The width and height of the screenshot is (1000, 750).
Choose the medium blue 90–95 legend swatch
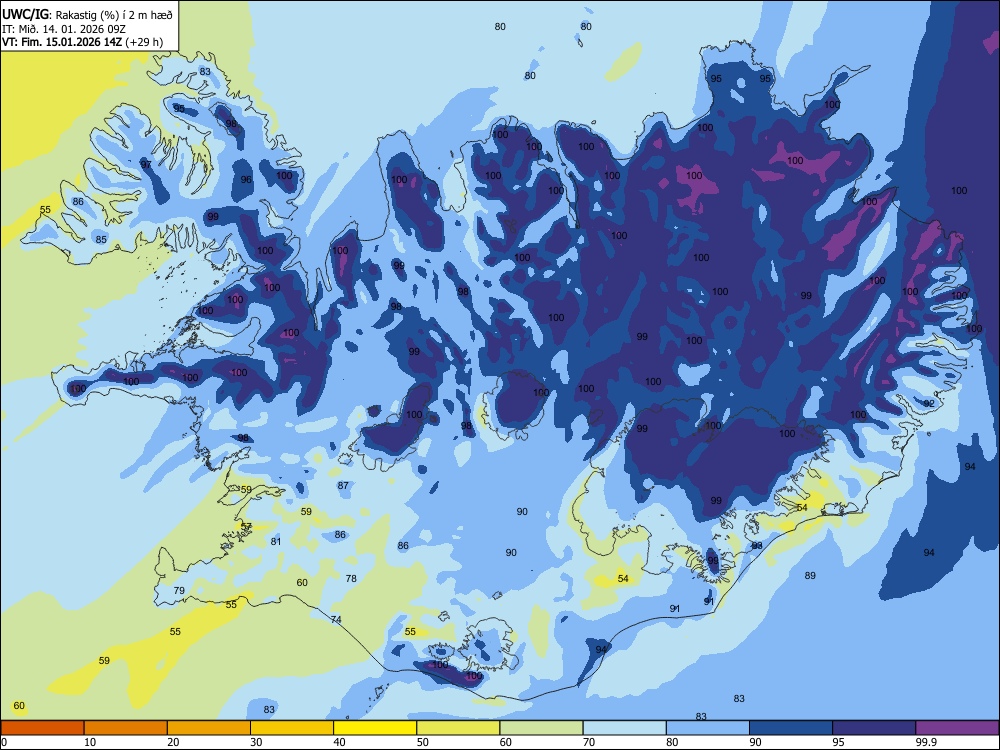[791, 728]
